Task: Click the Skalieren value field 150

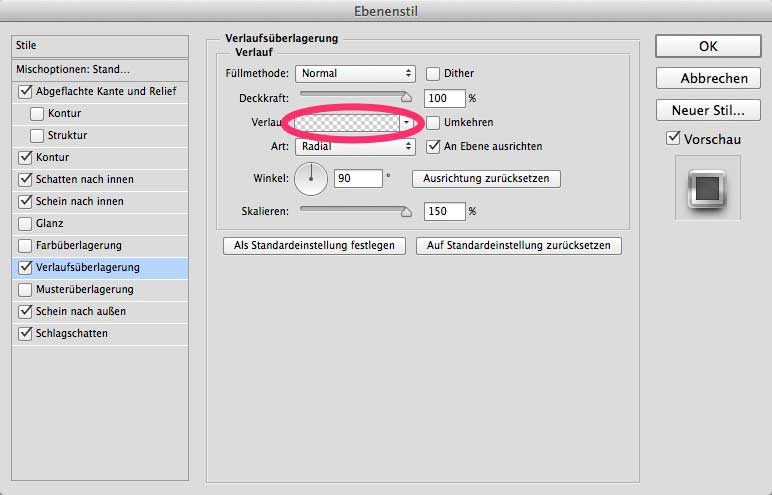Action: point(445,211)
